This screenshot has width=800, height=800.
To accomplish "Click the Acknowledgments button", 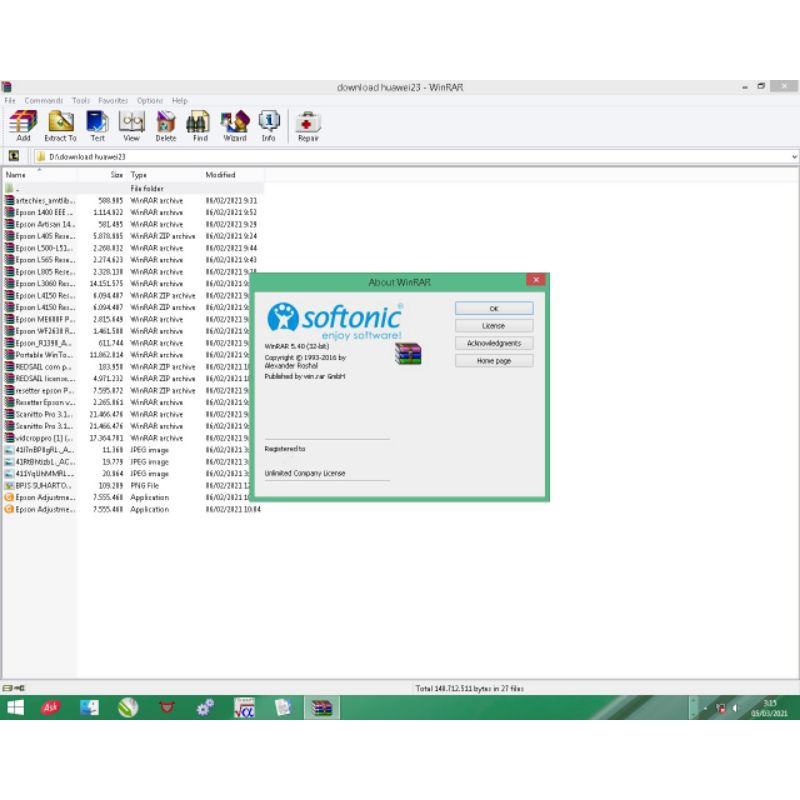I will coord(494,343).
